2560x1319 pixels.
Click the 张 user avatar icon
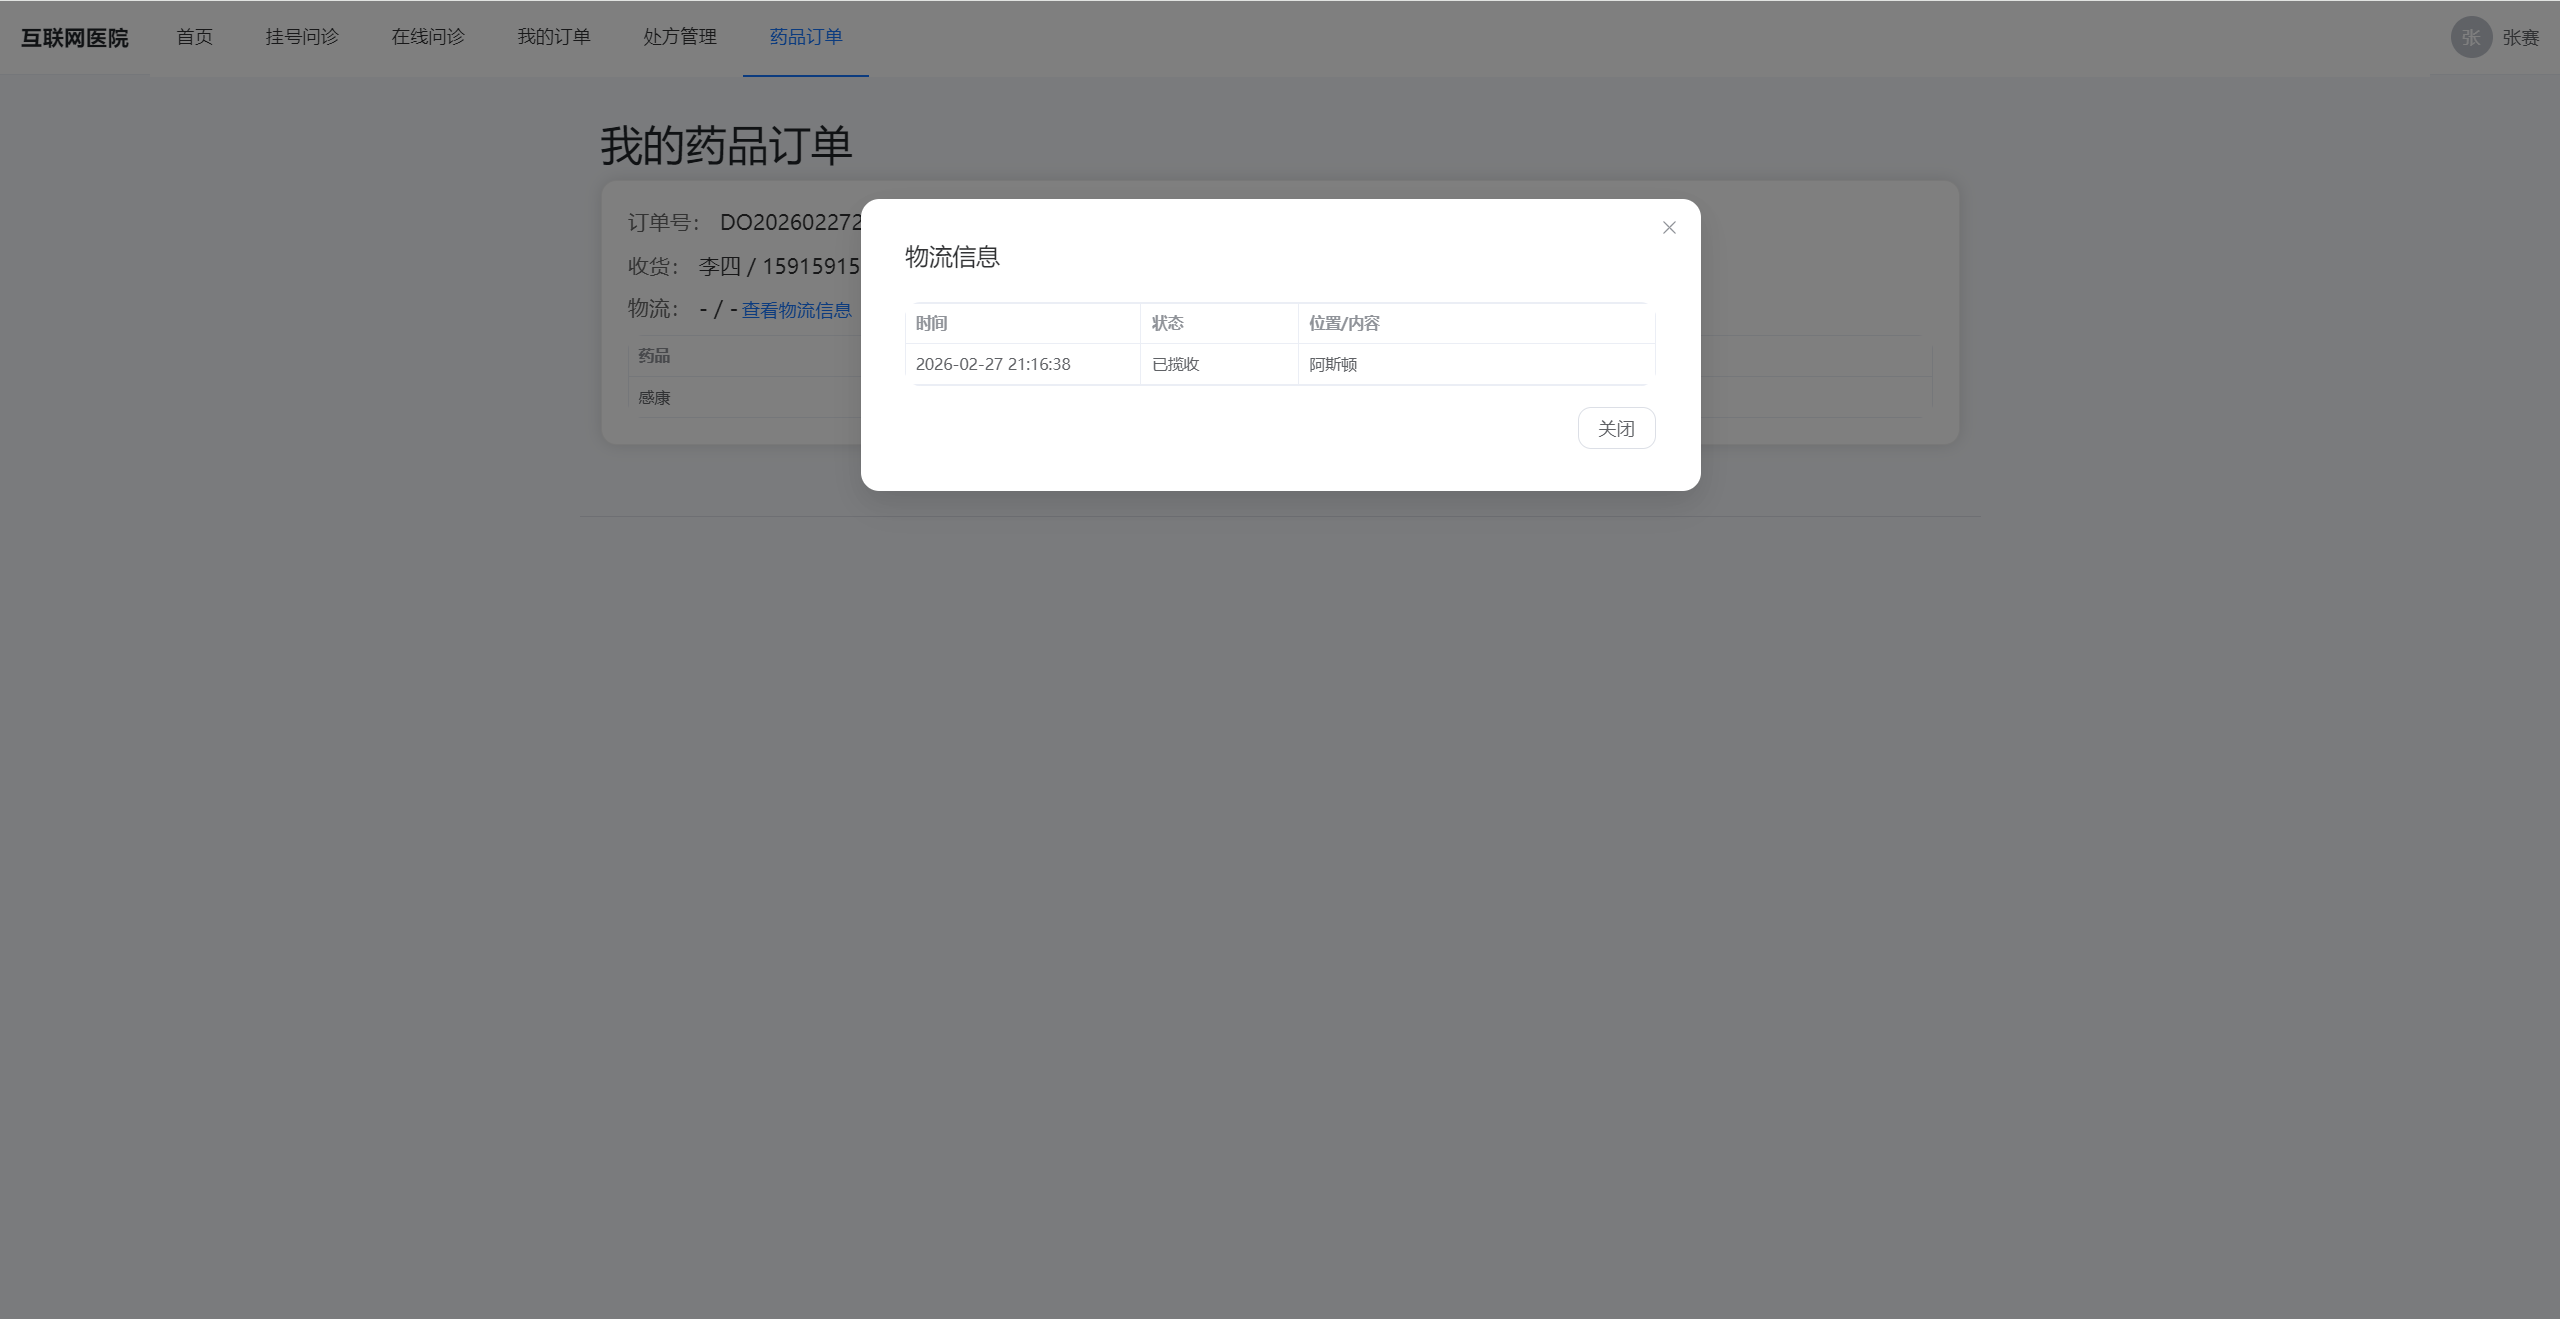[2470, 37]
